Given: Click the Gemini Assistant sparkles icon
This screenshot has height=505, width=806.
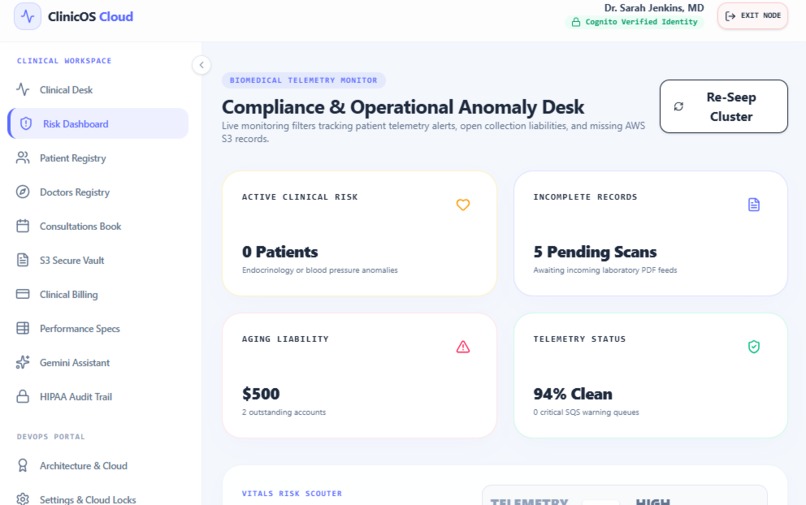Looking at the screenshot, I should (x=23, y=362).
